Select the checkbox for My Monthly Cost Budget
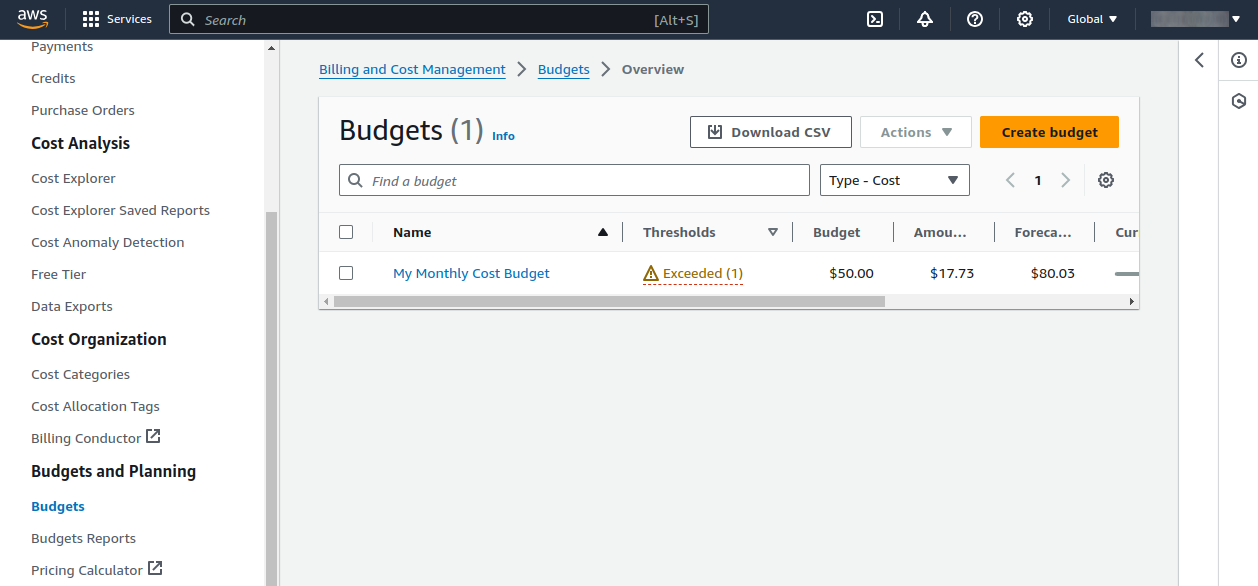The image size is (1258, 586). coord(345,272)
